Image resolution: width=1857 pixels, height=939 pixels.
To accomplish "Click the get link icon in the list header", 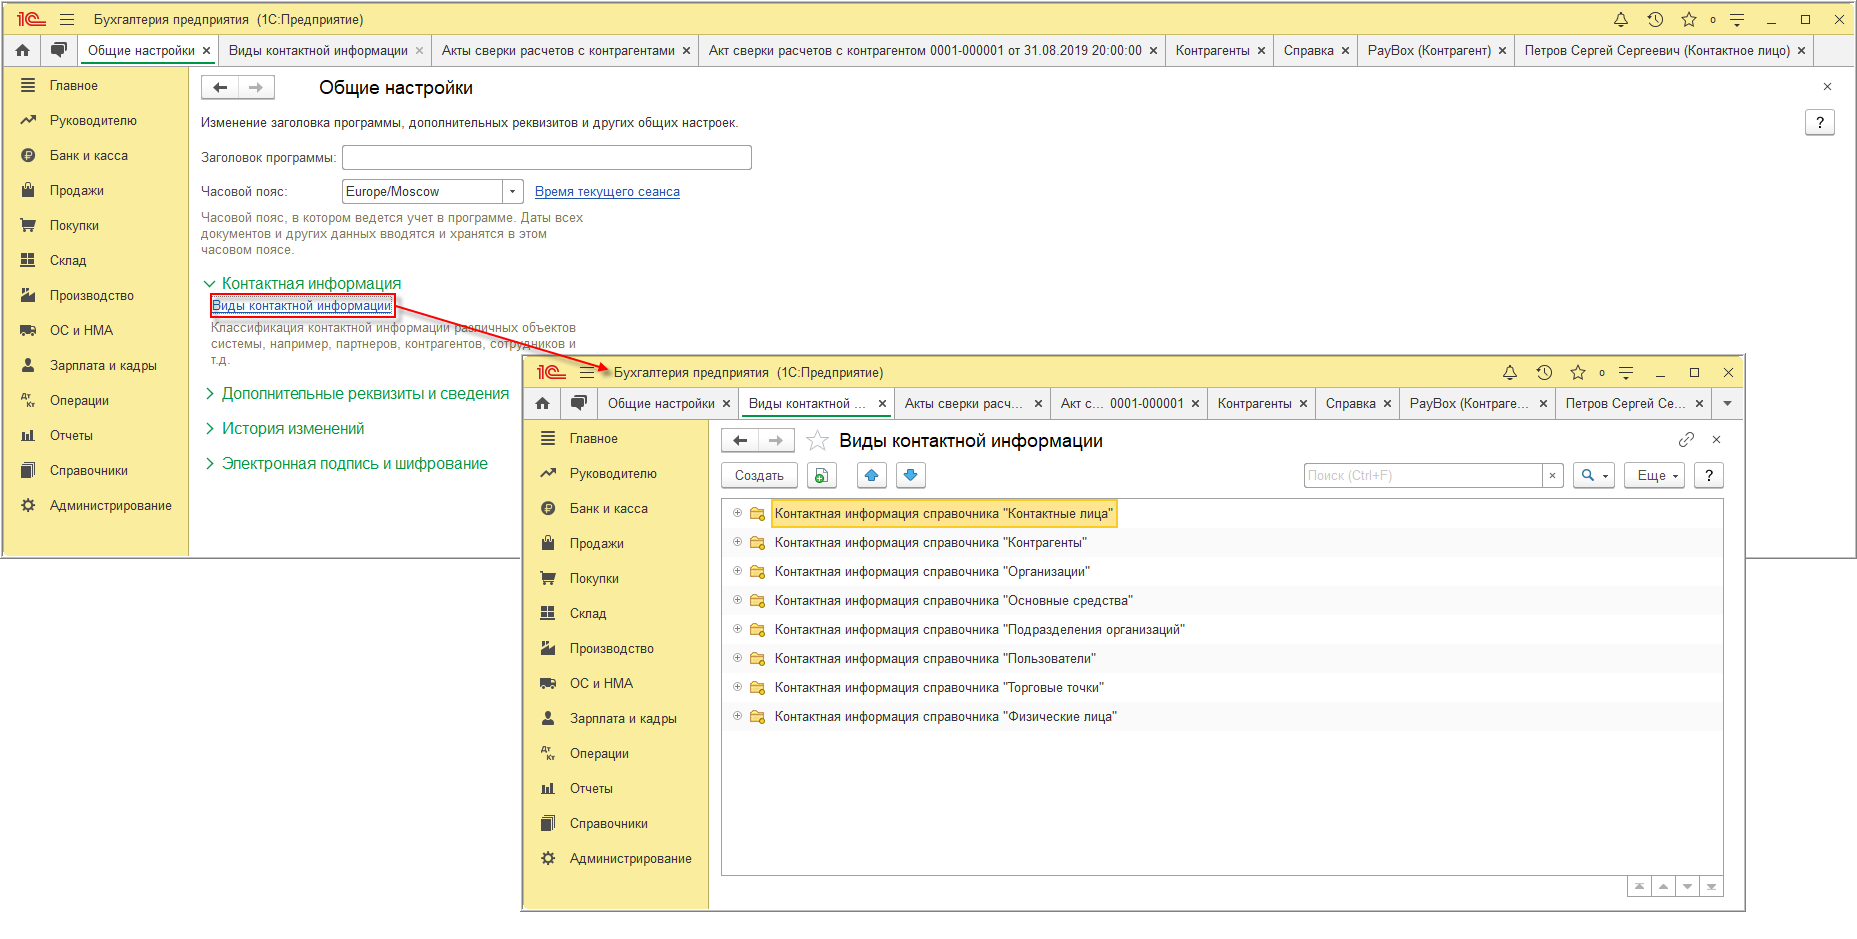I will (1686, 440).
